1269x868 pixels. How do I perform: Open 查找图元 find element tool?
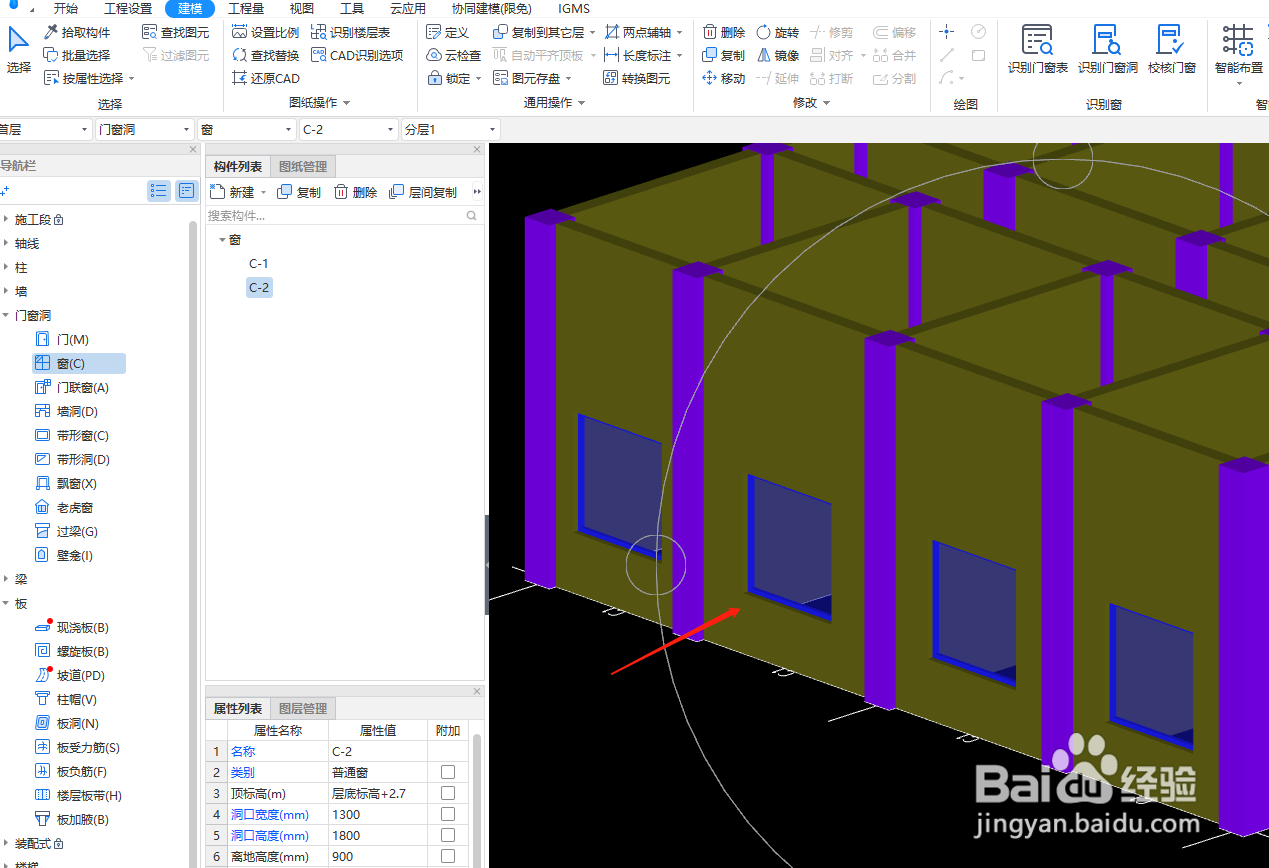click(176, 32)
